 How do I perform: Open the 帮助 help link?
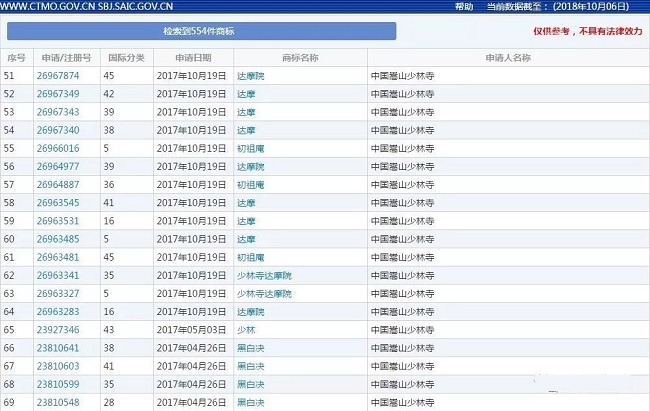pyautogui.click(x=464, y=6)
